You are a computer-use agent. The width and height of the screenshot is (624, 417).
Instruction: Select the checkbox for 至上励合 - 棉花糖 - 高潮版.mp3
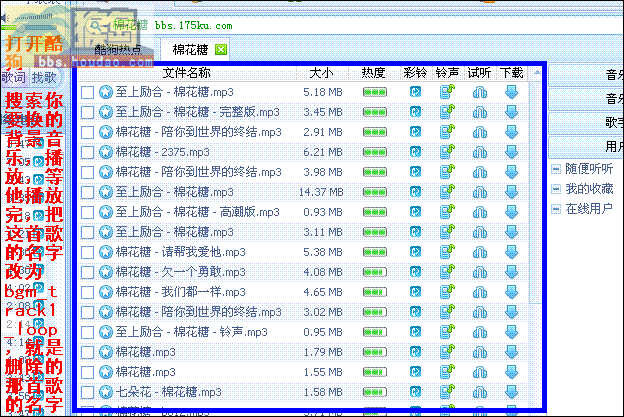(87, 212)
